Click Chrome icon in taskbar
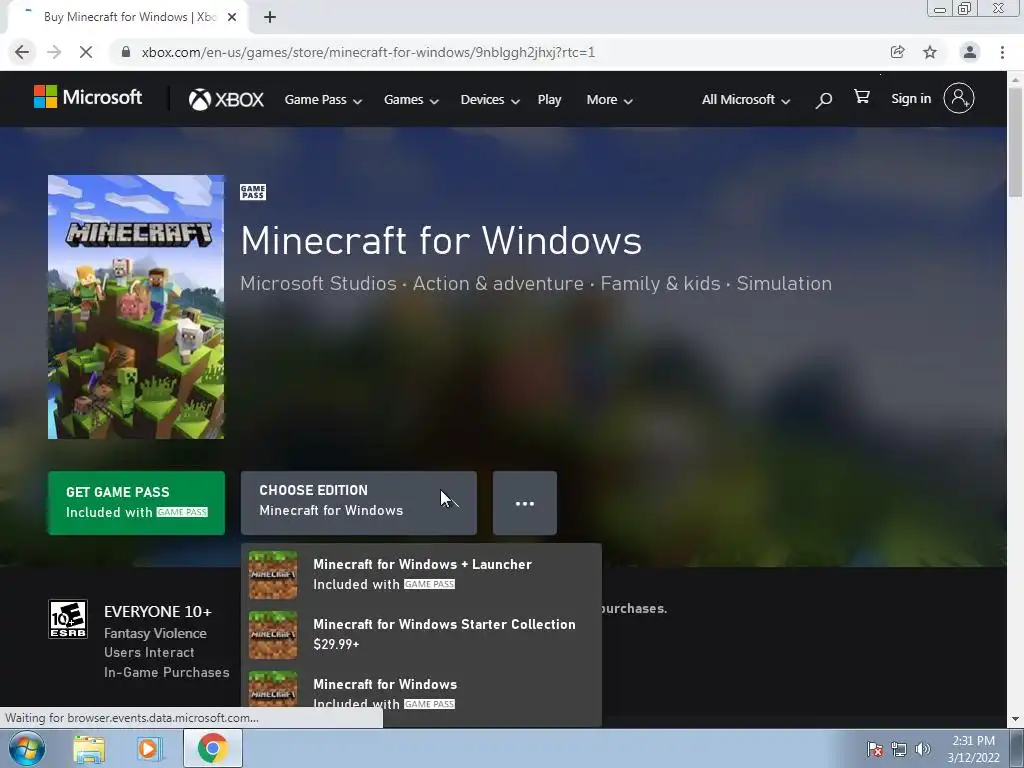Image resolution: width=1024 pixels, height=768 pixels. click(213, 748)
